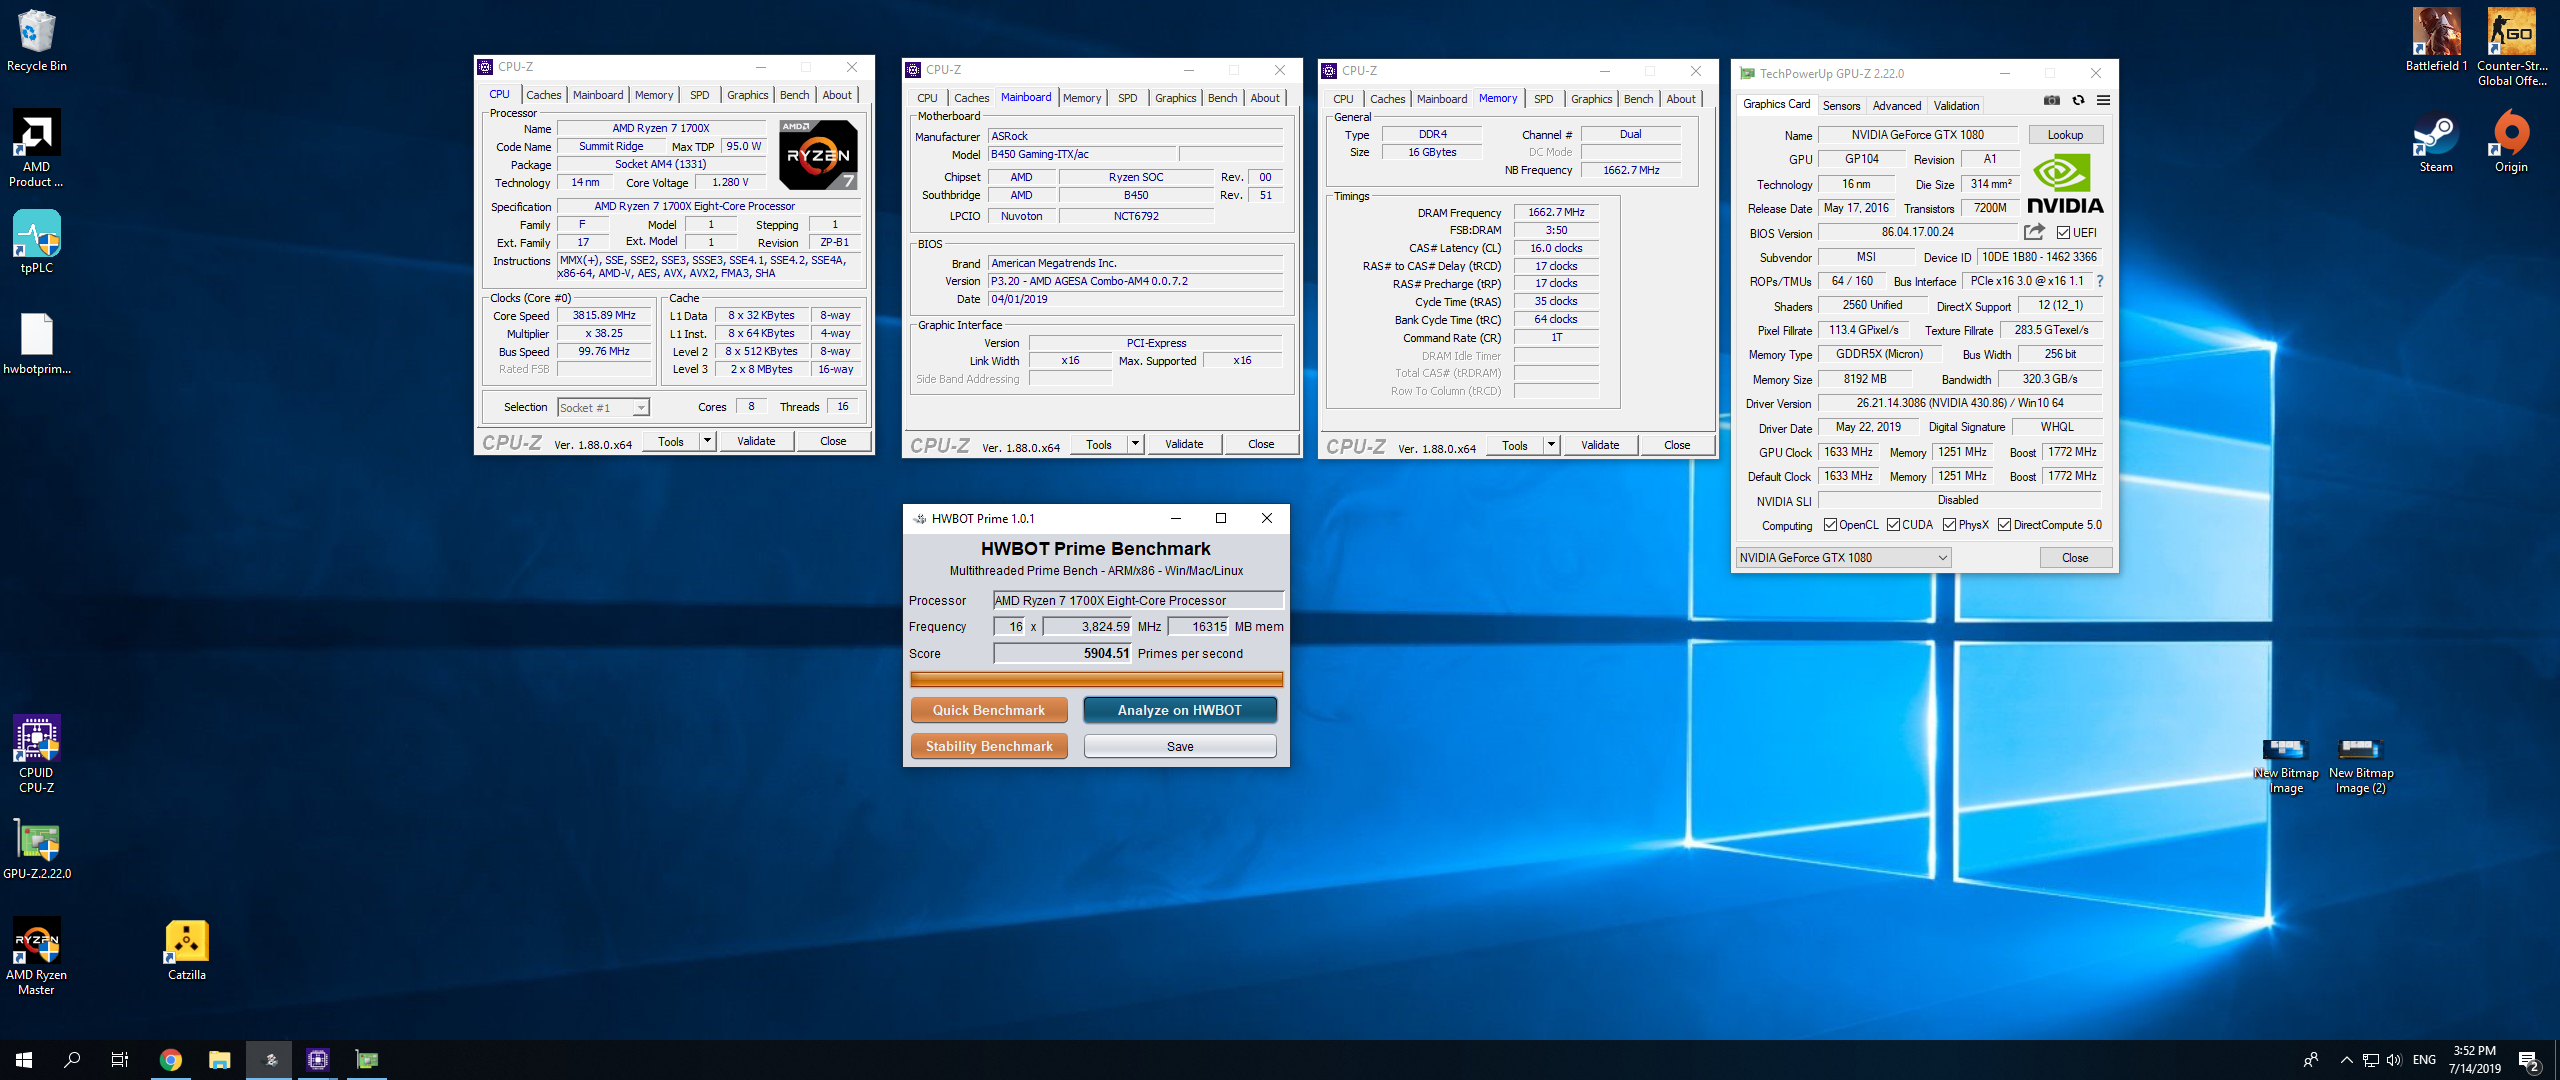Click HWBOT Score value field
Viewport: 2560px width, 1080px height.
coord(1062,653)
